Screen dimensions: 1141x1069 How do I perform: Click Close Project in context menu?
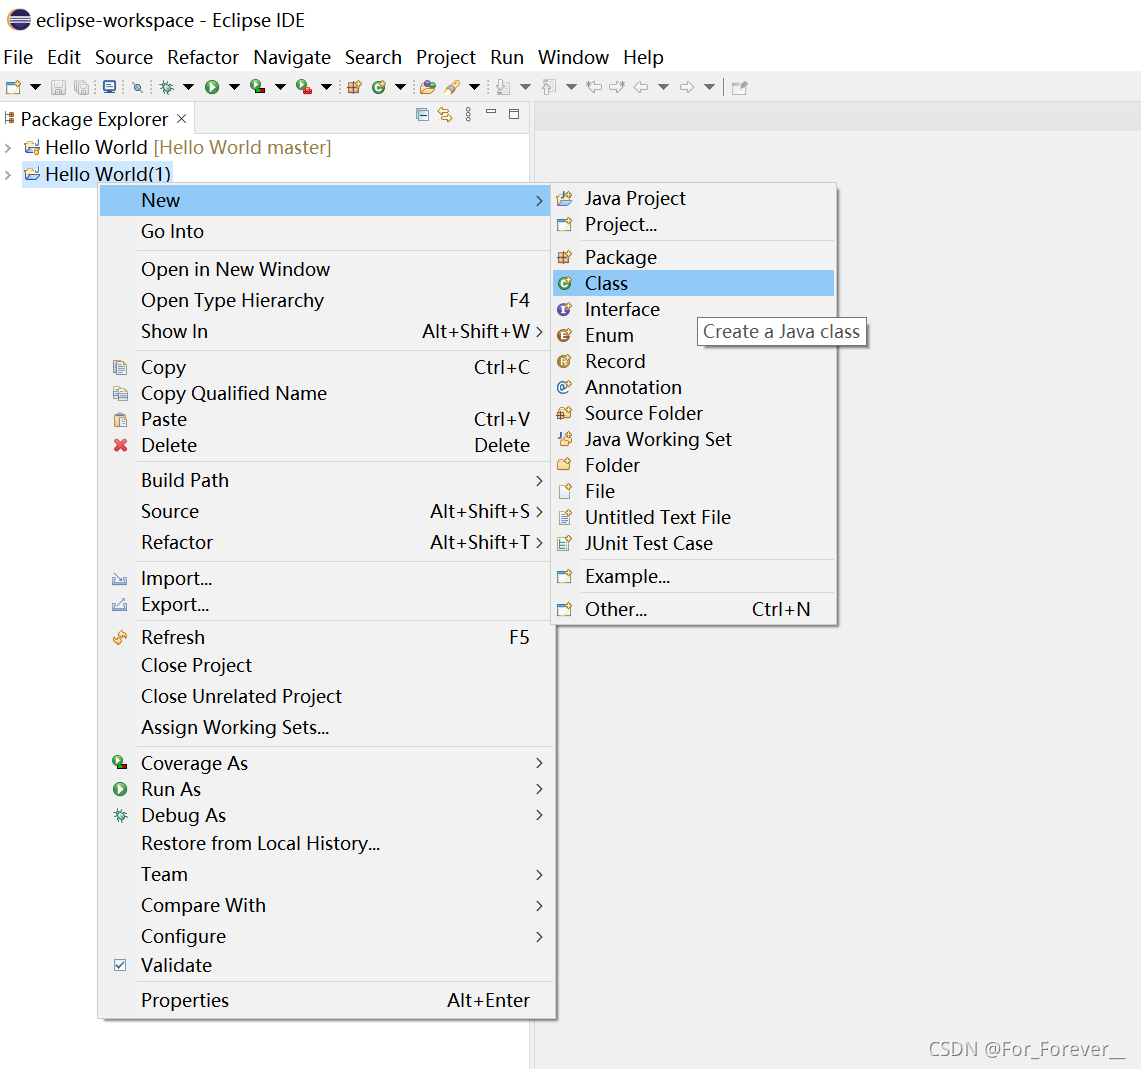(326, 666)
